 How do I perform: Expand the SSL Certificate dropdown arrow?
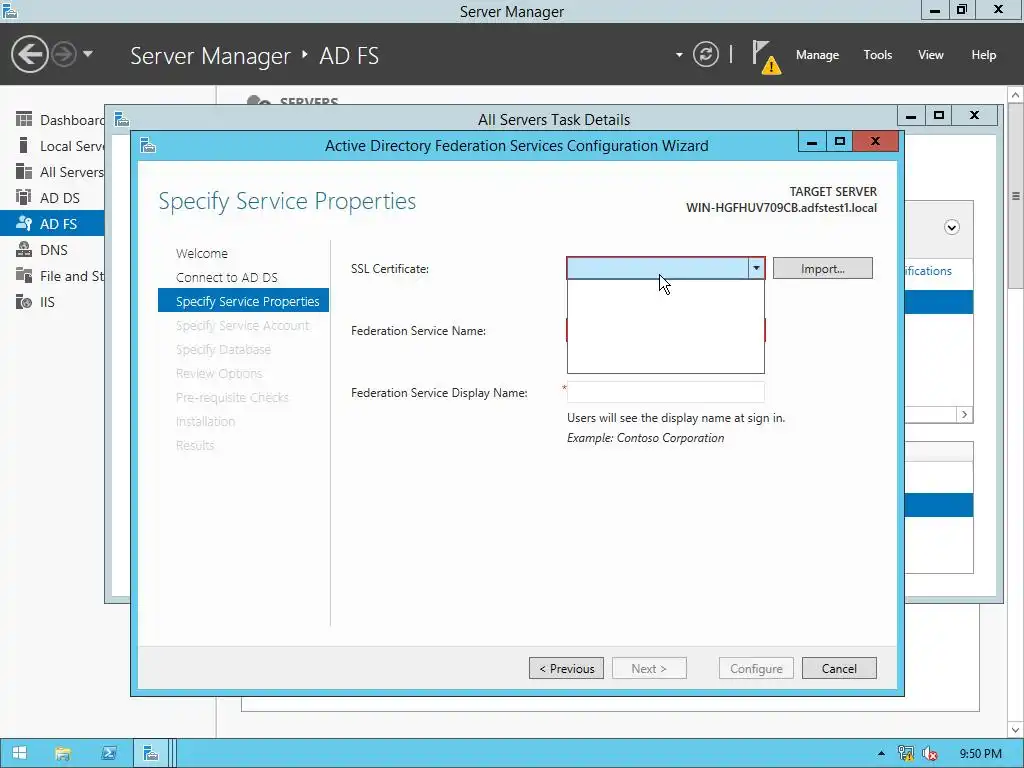756,268
